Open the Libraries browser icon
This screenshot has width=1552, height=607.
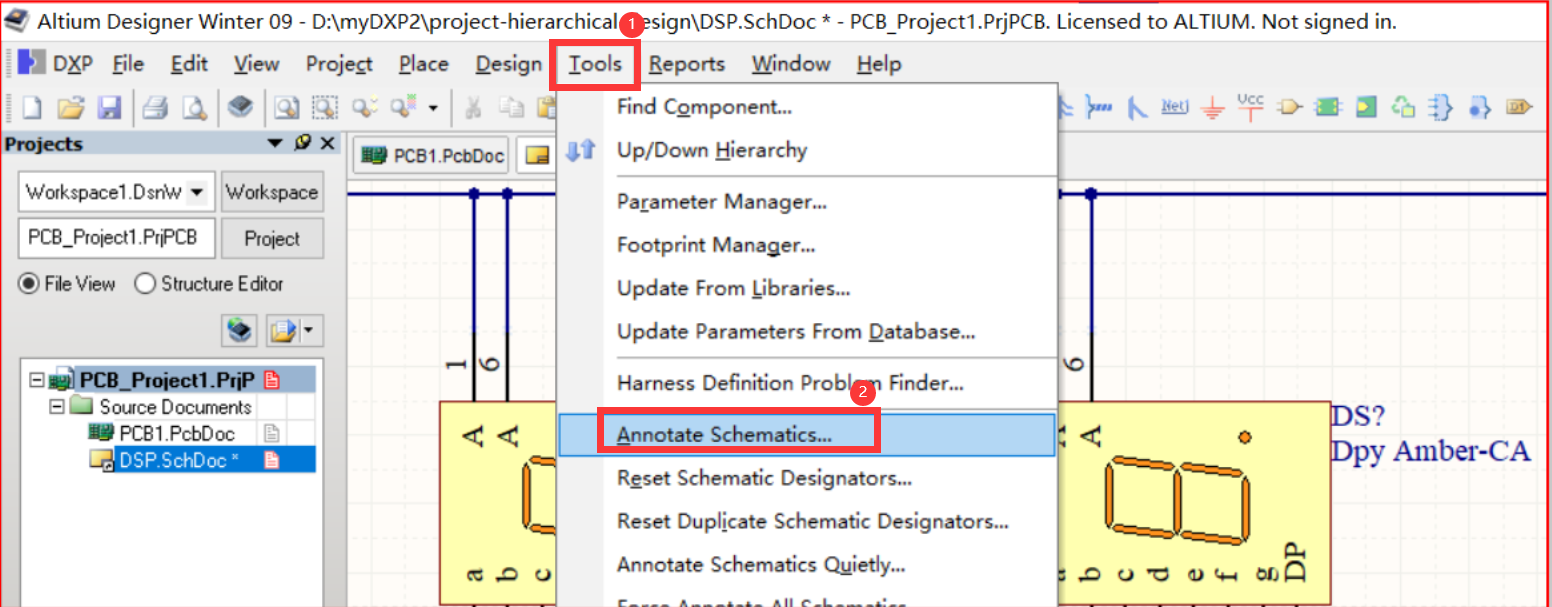tap(242, 107)
